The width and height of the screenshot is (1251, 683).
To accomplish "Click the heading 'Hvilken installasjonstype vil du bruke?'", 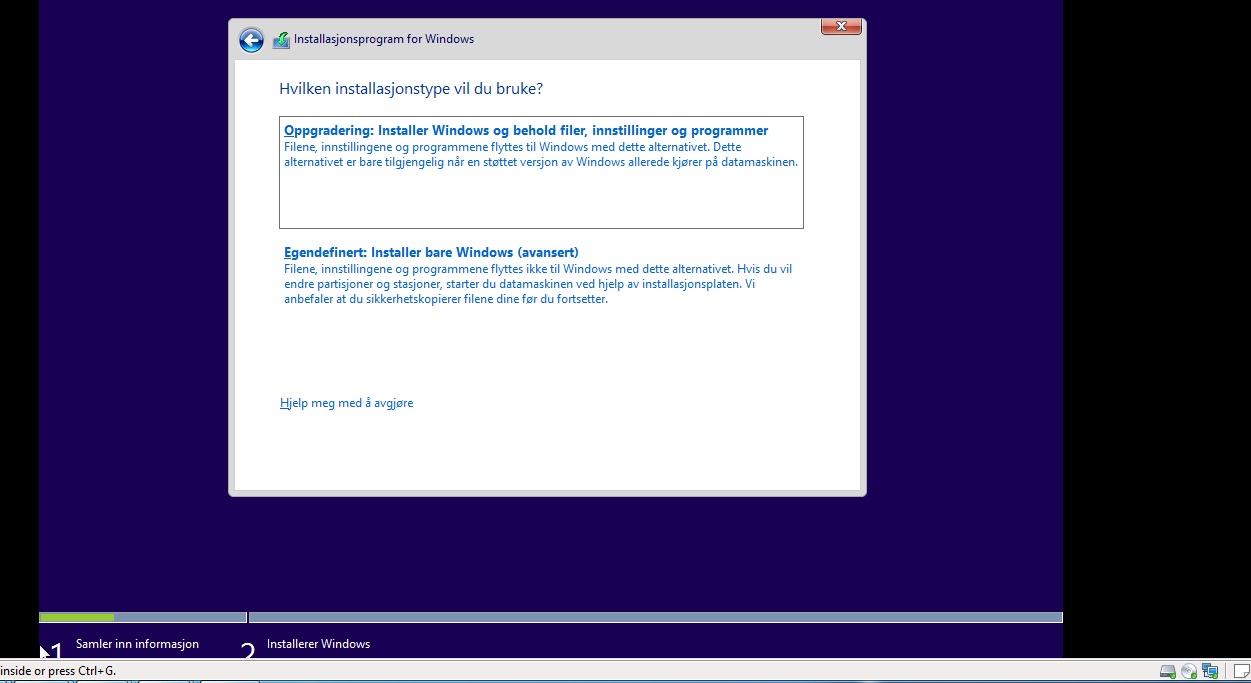I will [x=411, y=89].
